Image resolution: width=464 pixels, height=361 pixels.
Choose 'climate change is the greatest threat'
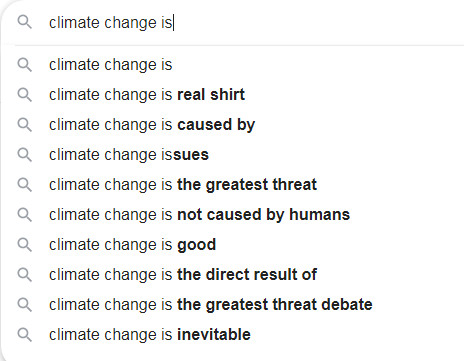click(233, 185)
